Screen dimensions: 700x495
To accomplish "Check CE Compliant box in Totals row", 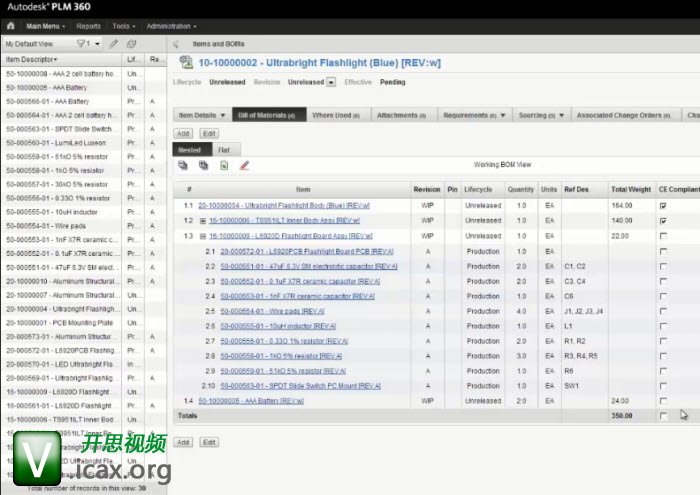I will pyautogui.click(x=663, y=416).
